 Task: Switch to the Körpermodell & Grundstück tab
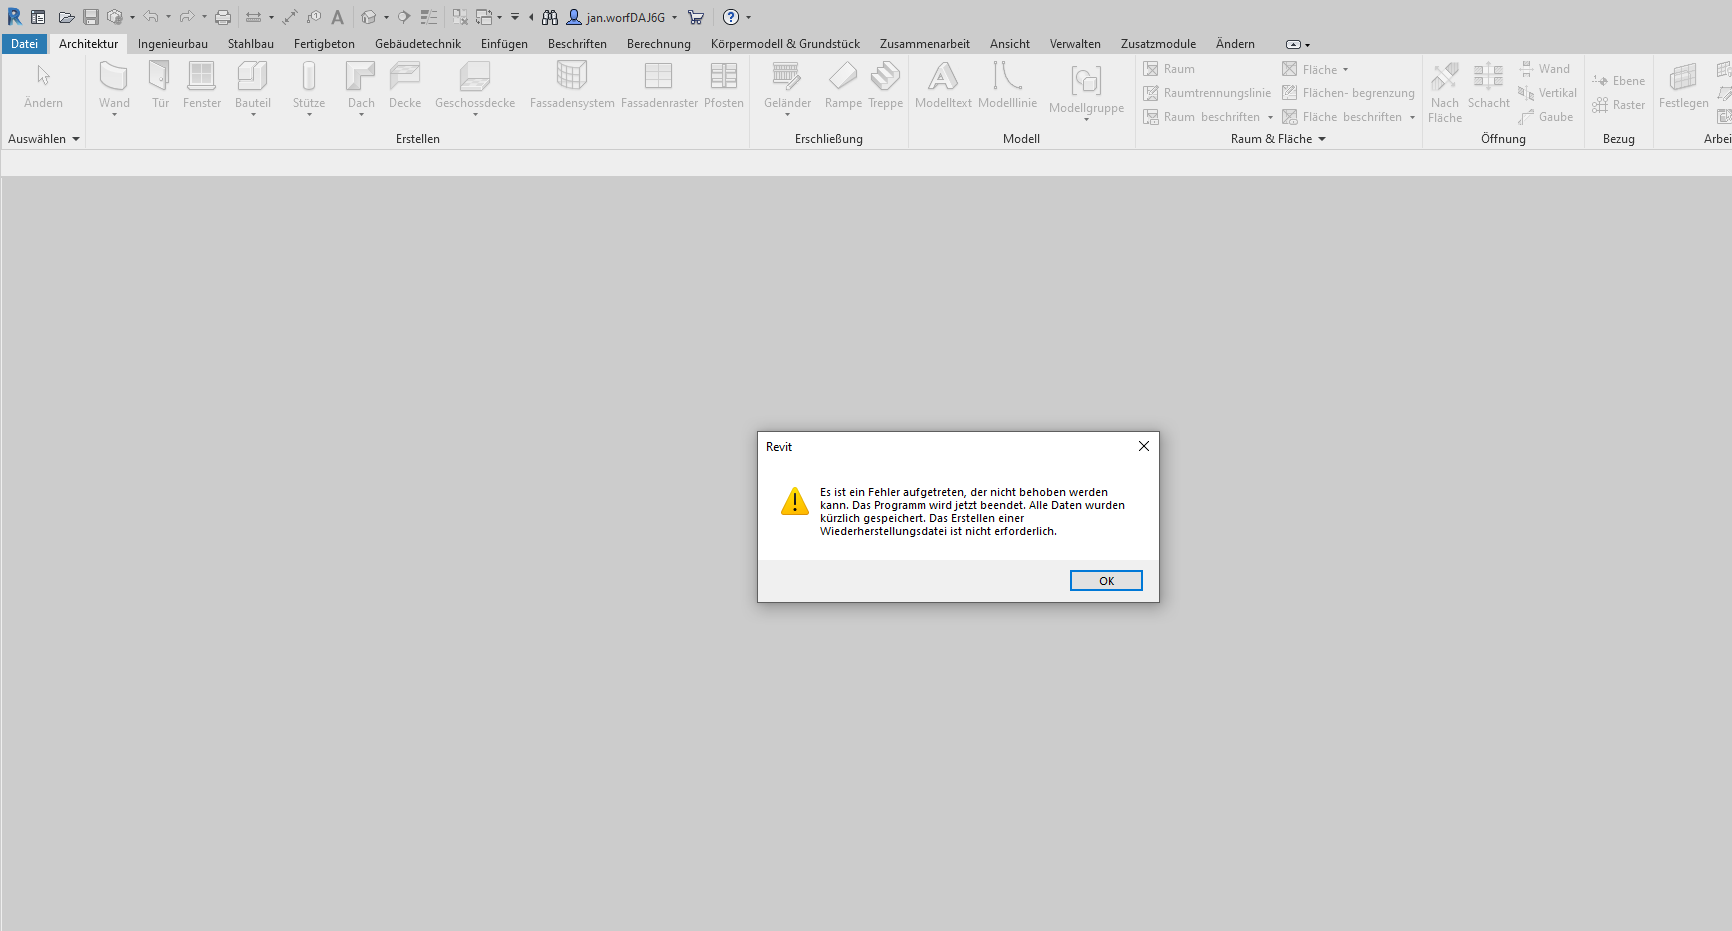(x=785, y=44)
